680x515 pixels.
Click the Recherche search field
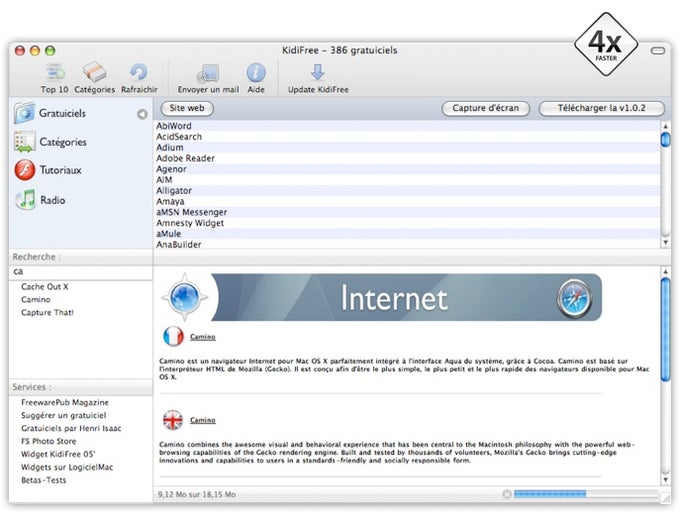tap(81, 272)
